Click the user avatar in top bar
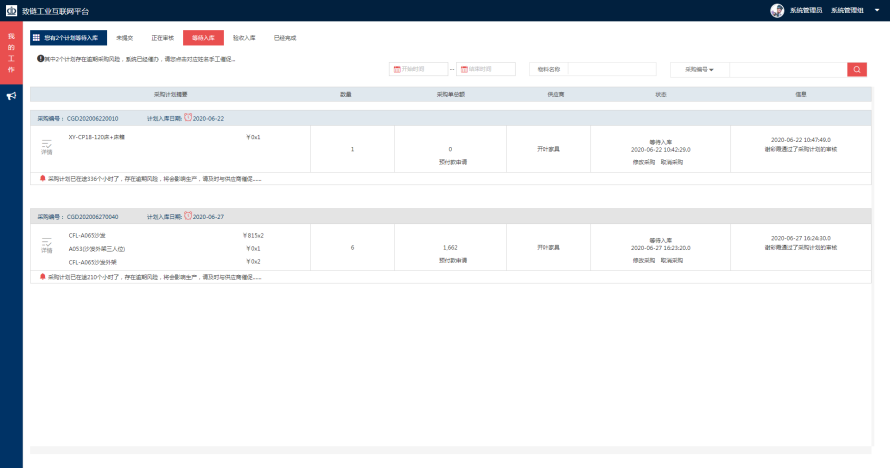 point(777,10)
